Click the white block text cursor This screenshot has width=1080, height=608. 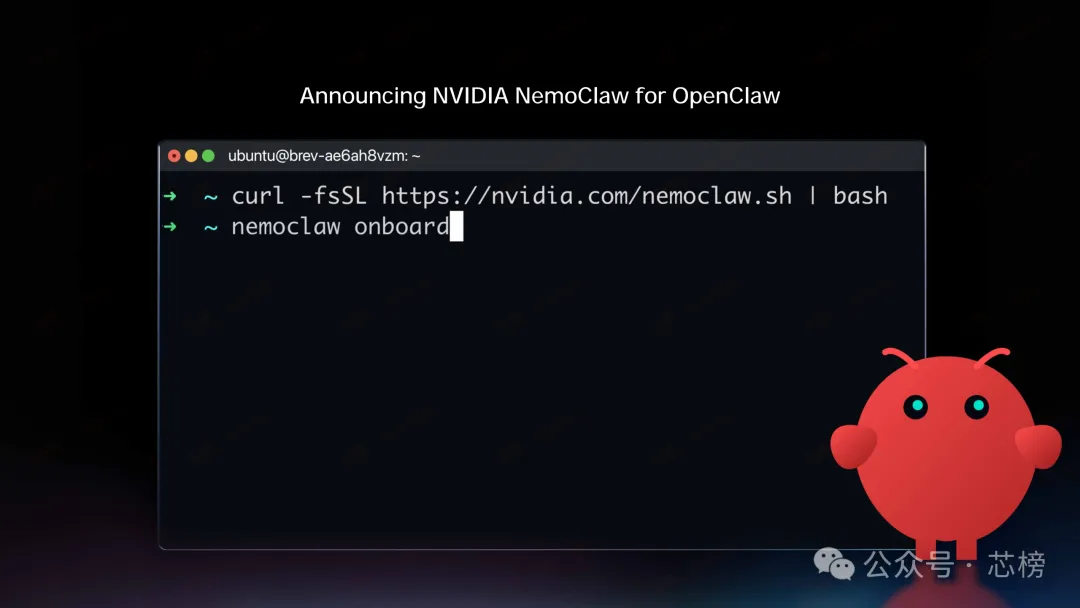[x=457, y=227]
